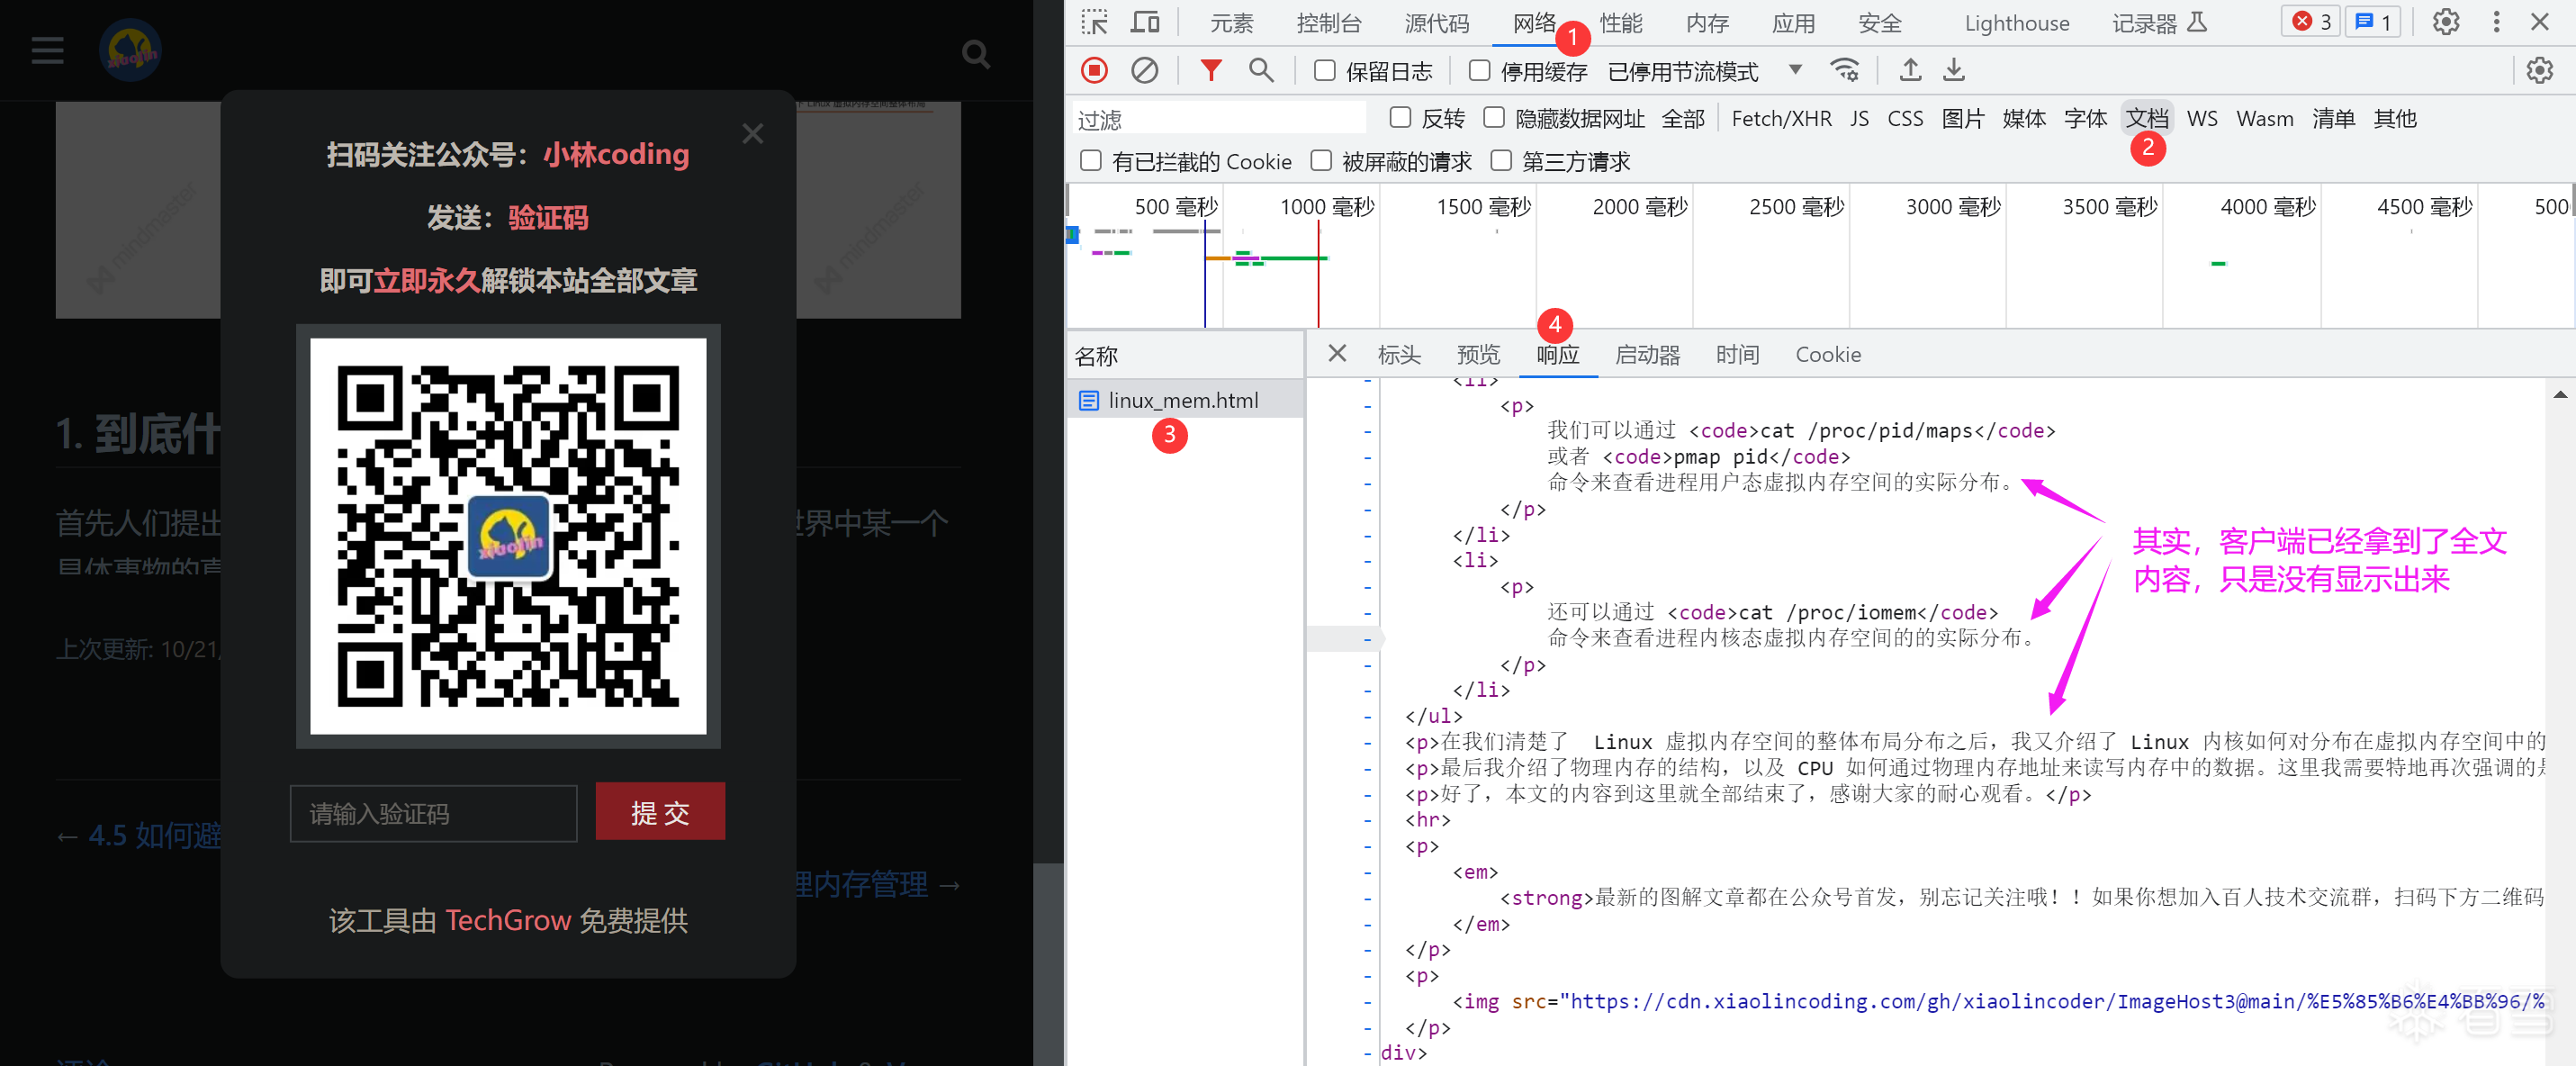Click the 请输入验证码 input field
Image resolution: width=2576 pixels, height=1066 pixels.
pyautogui.click(x=433, y=813)
